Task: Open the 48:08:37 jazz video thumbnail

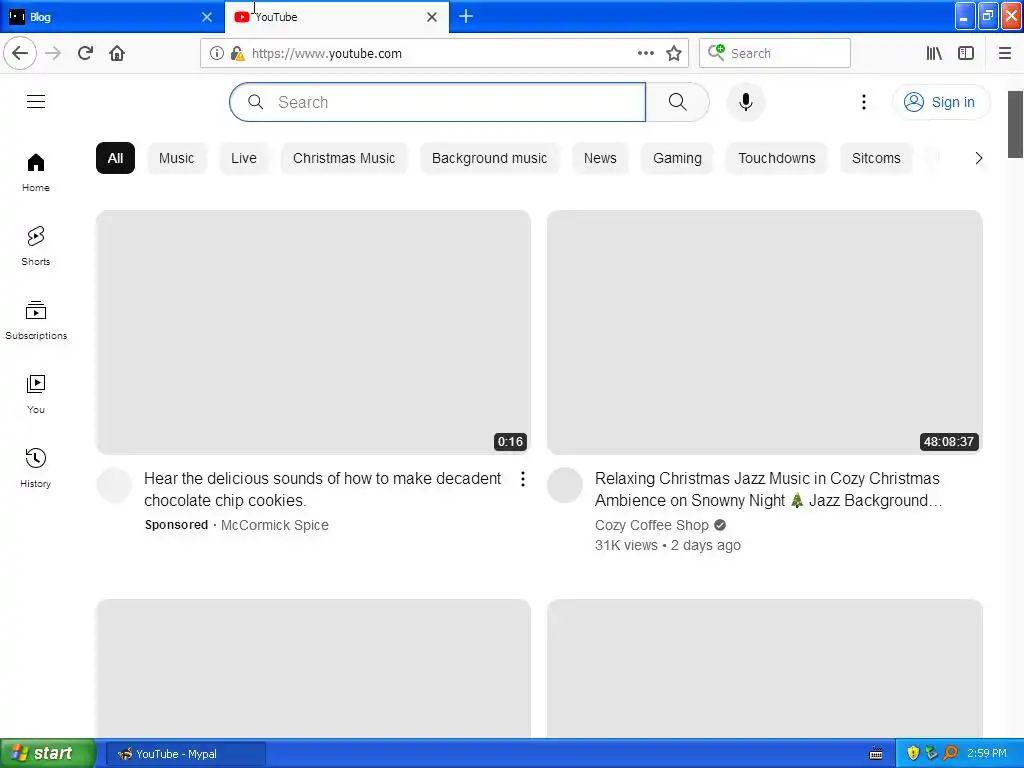Action: click(764, 332)
